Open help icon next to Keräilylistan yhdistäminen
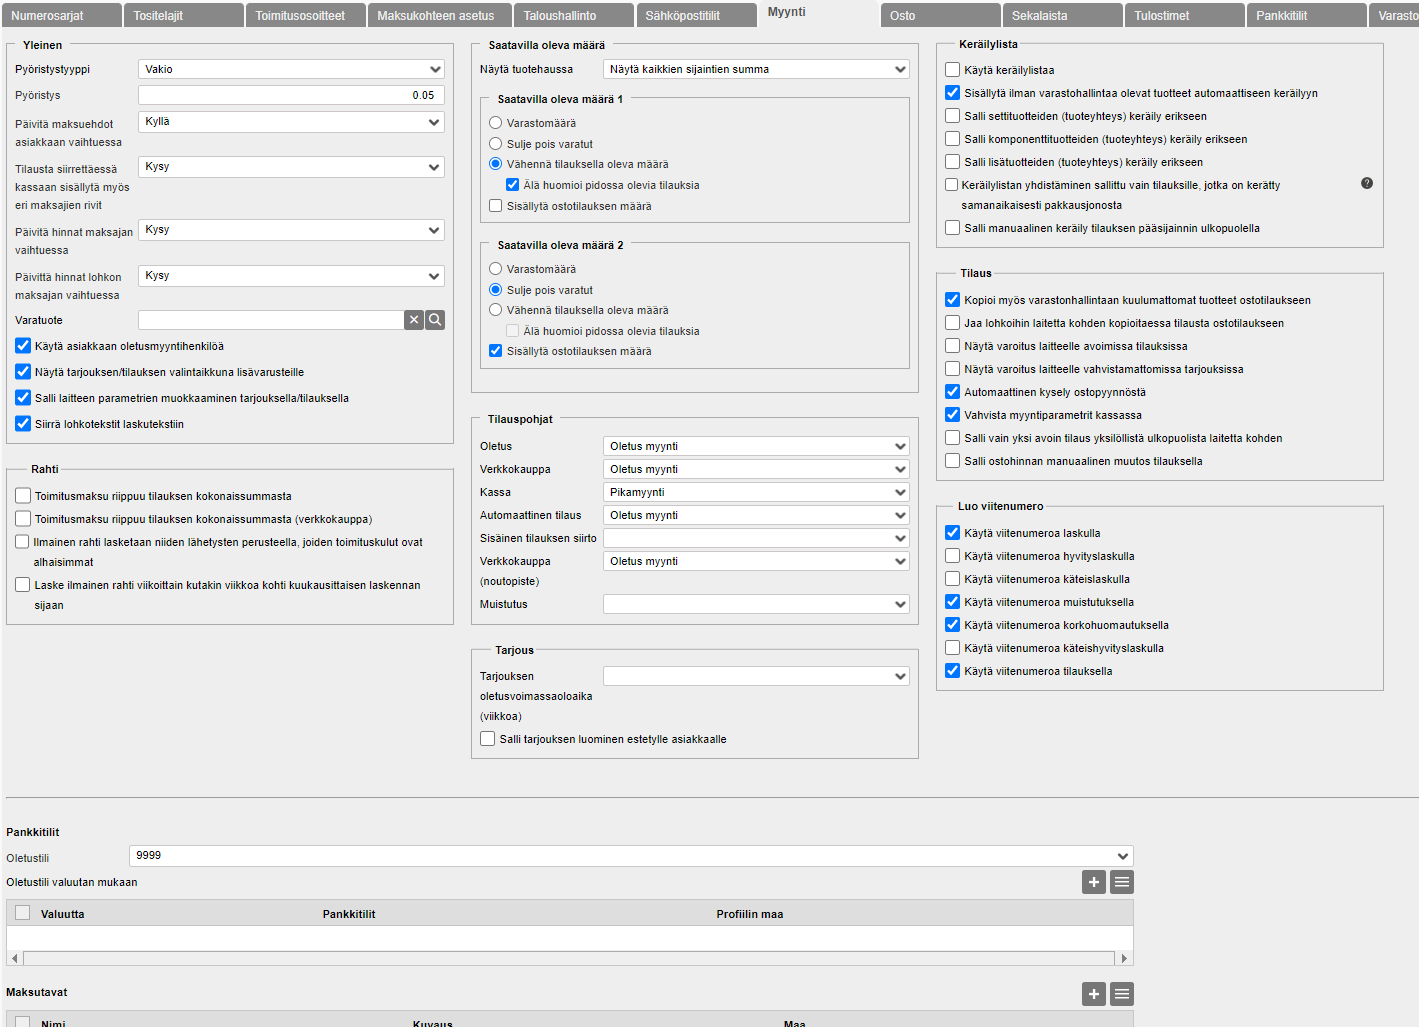 click(x=1367, y=183)
